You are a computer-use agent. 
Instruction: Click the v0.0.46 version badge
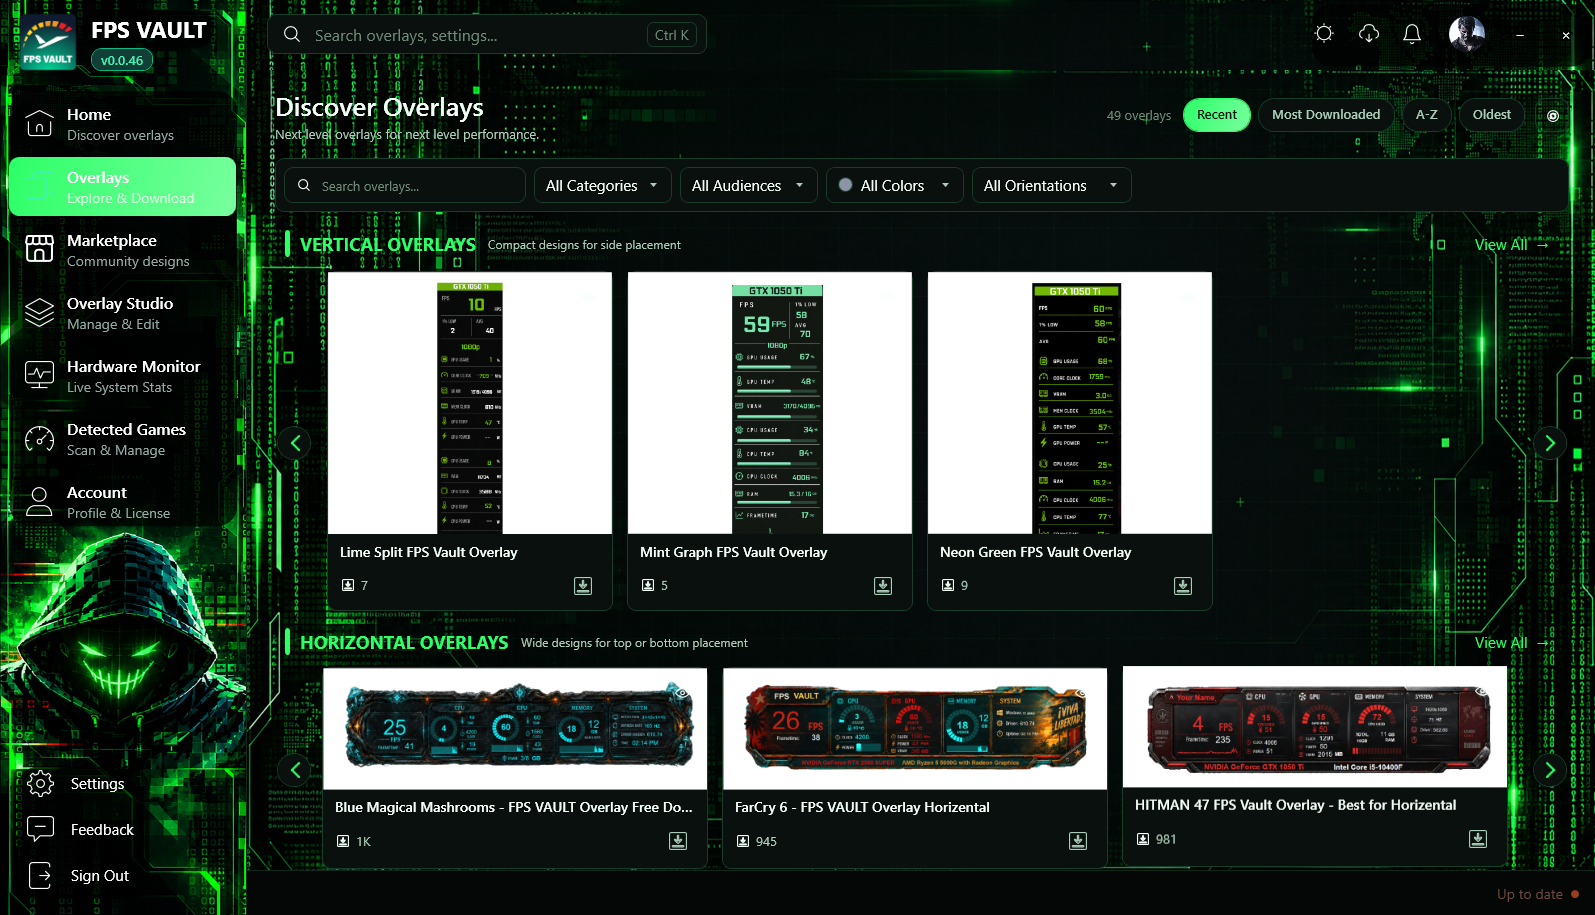pos(122,60)
